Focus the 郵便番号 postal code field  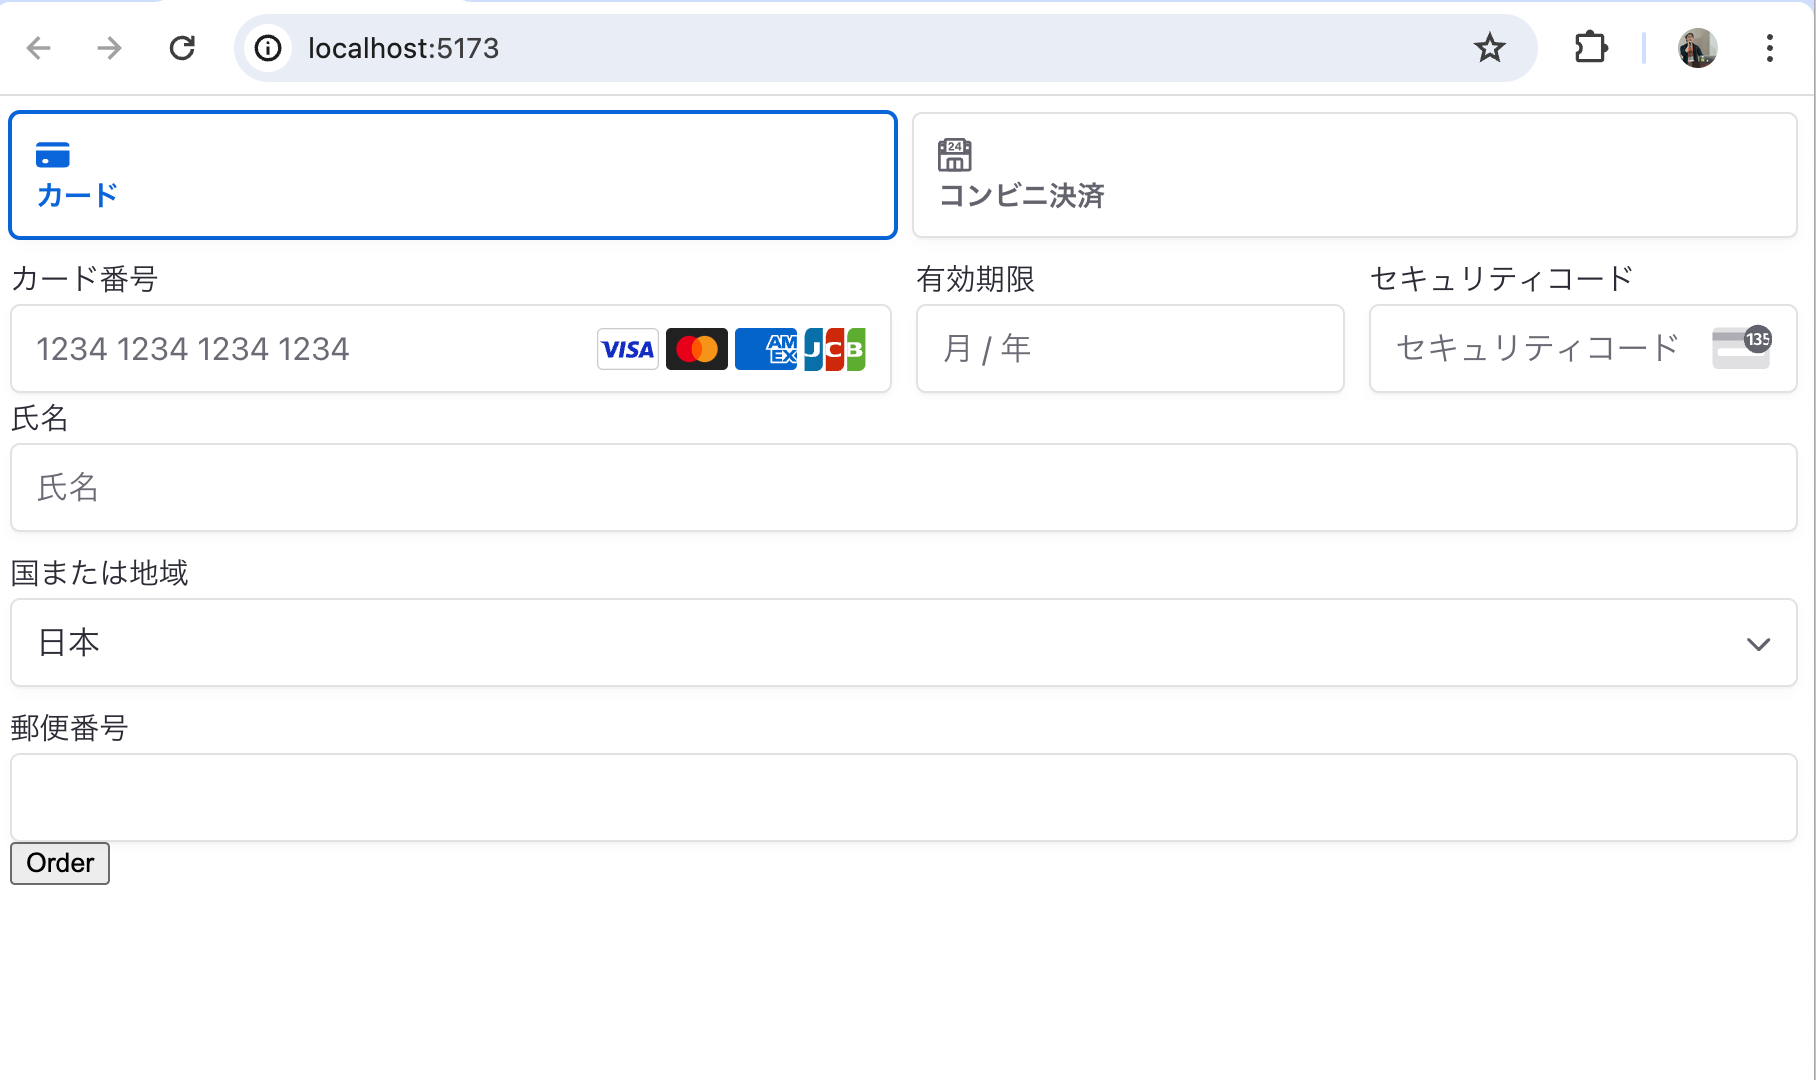(x=904, y=798)
